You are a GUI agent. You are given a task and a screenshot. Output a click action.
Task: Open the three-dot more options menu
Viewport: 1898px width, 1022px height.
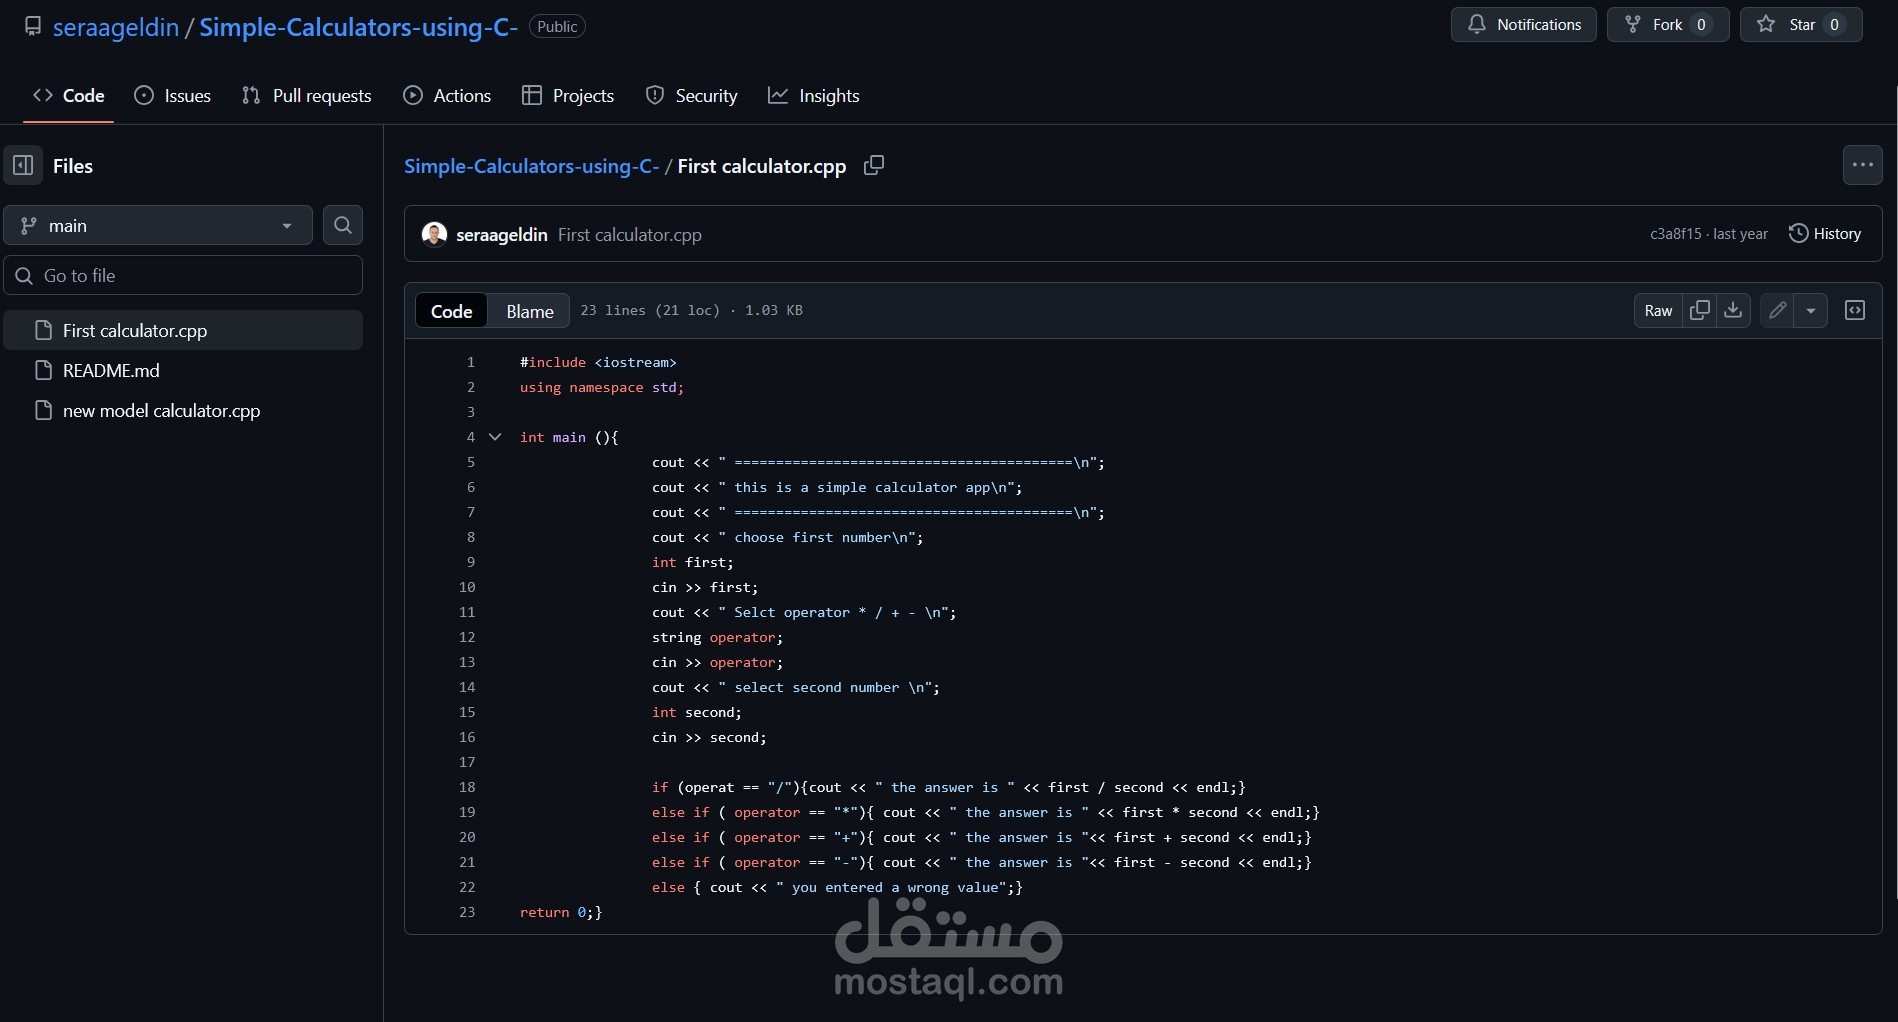pos(1862,165)
